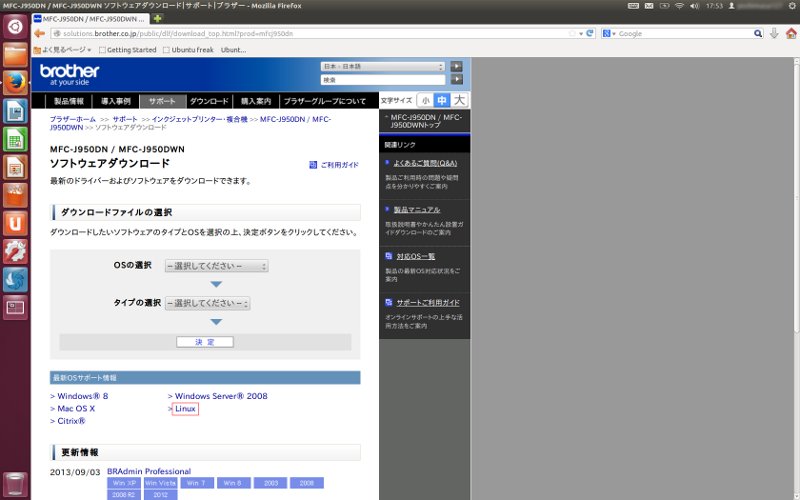The height and width of the screenshot is (500, 800).
Task: Open Ubuntu Software Center icon
Action: pos(15,195)
